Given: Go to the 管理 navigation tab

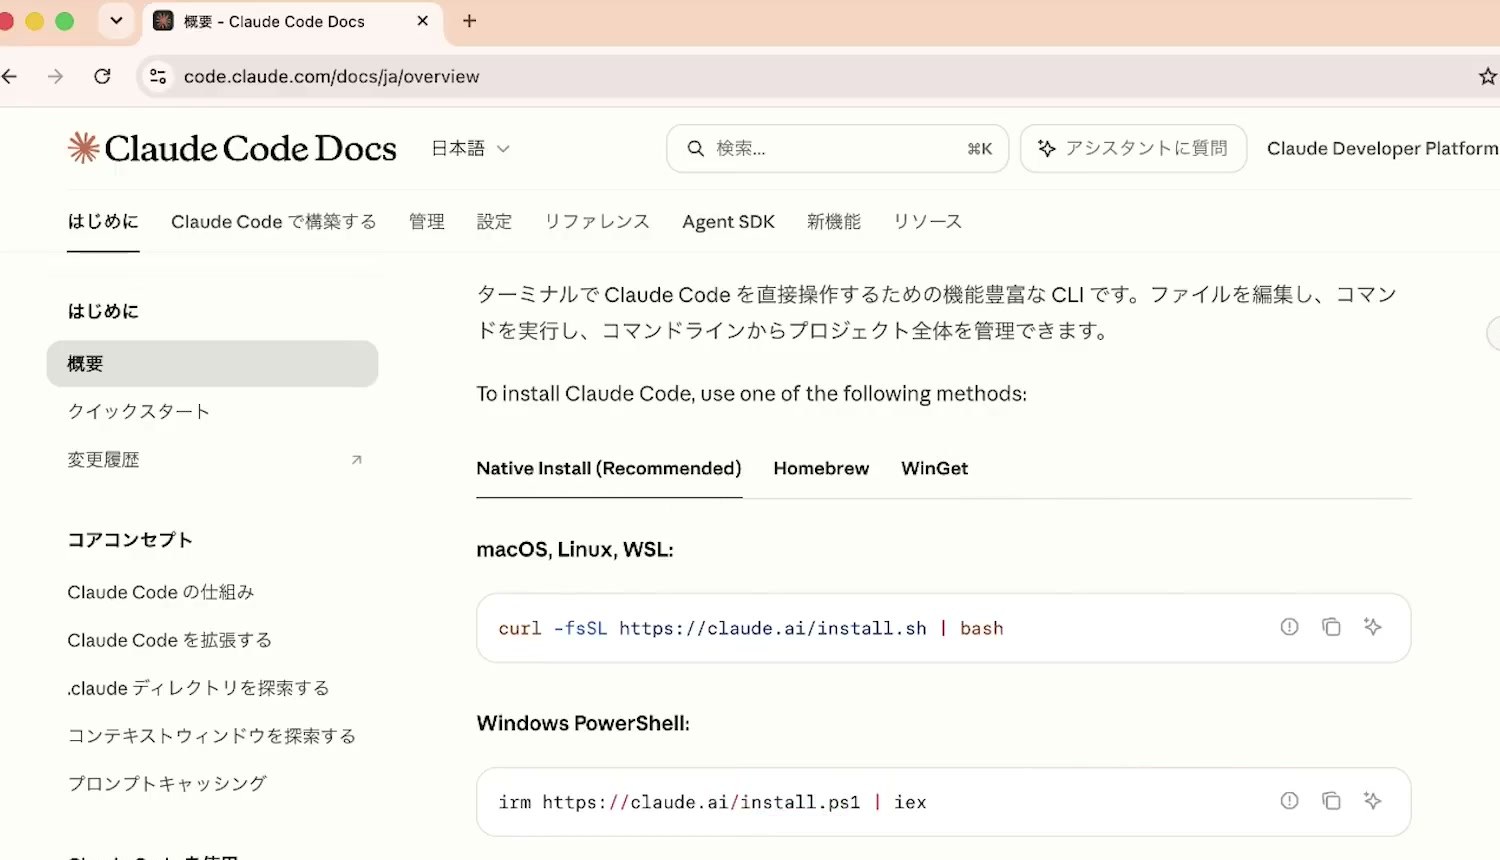Looking at the screenshot, I should (x=427, y=222).
